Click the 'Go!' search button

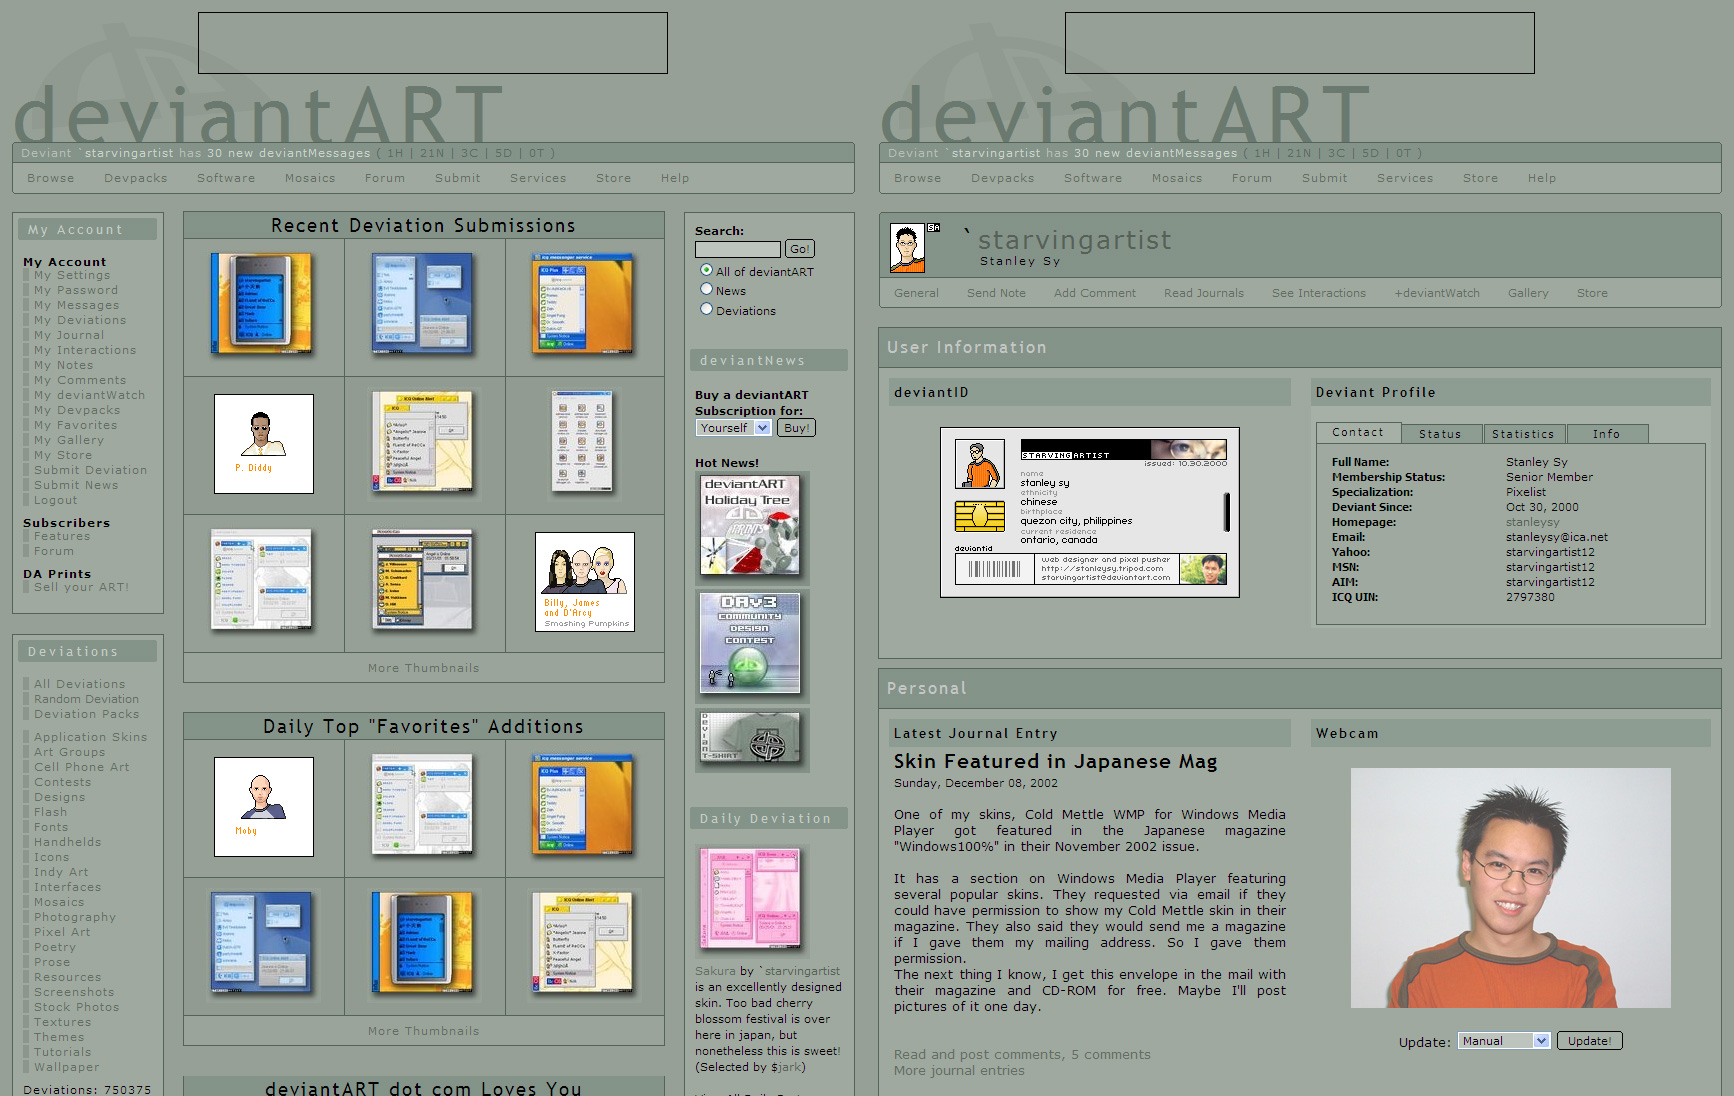point(800,249)
